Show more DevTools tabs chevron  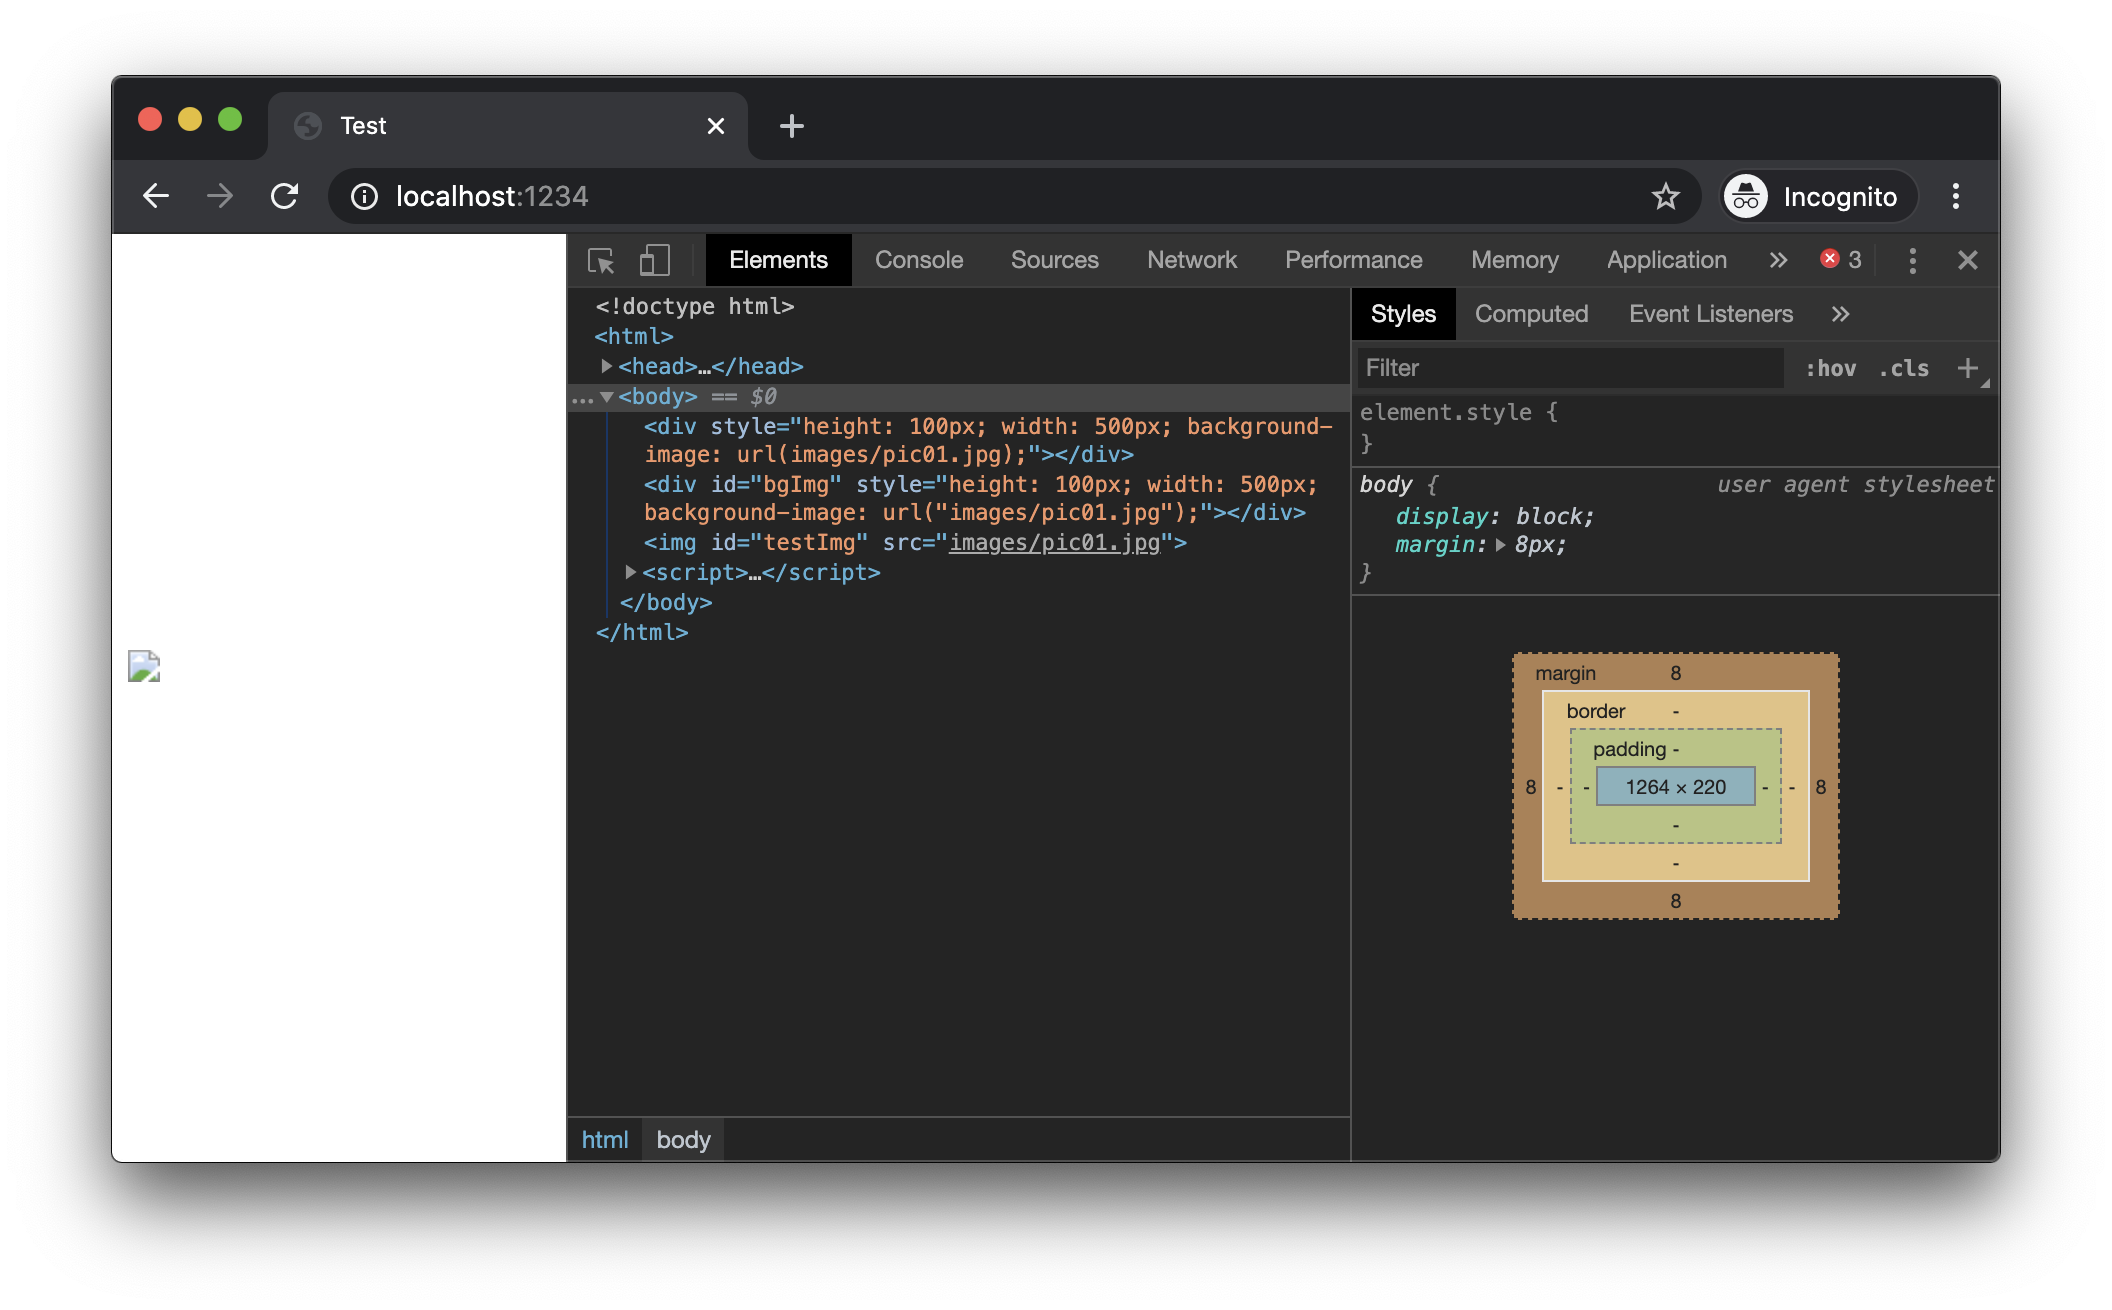[1777, 261]
